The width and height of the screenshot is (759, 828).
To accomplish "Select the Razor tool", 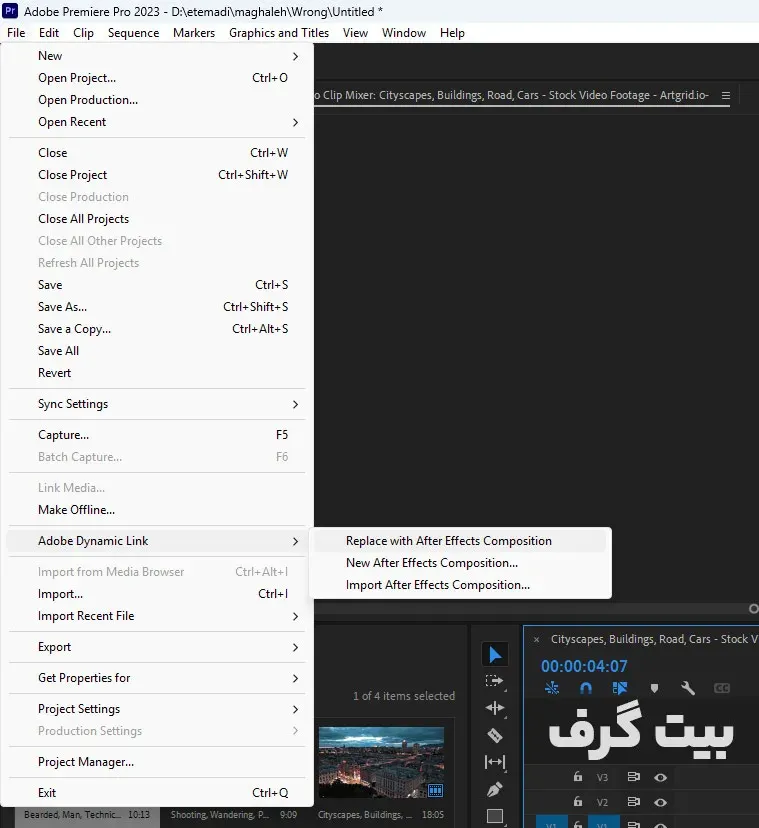I will point(494,735).
